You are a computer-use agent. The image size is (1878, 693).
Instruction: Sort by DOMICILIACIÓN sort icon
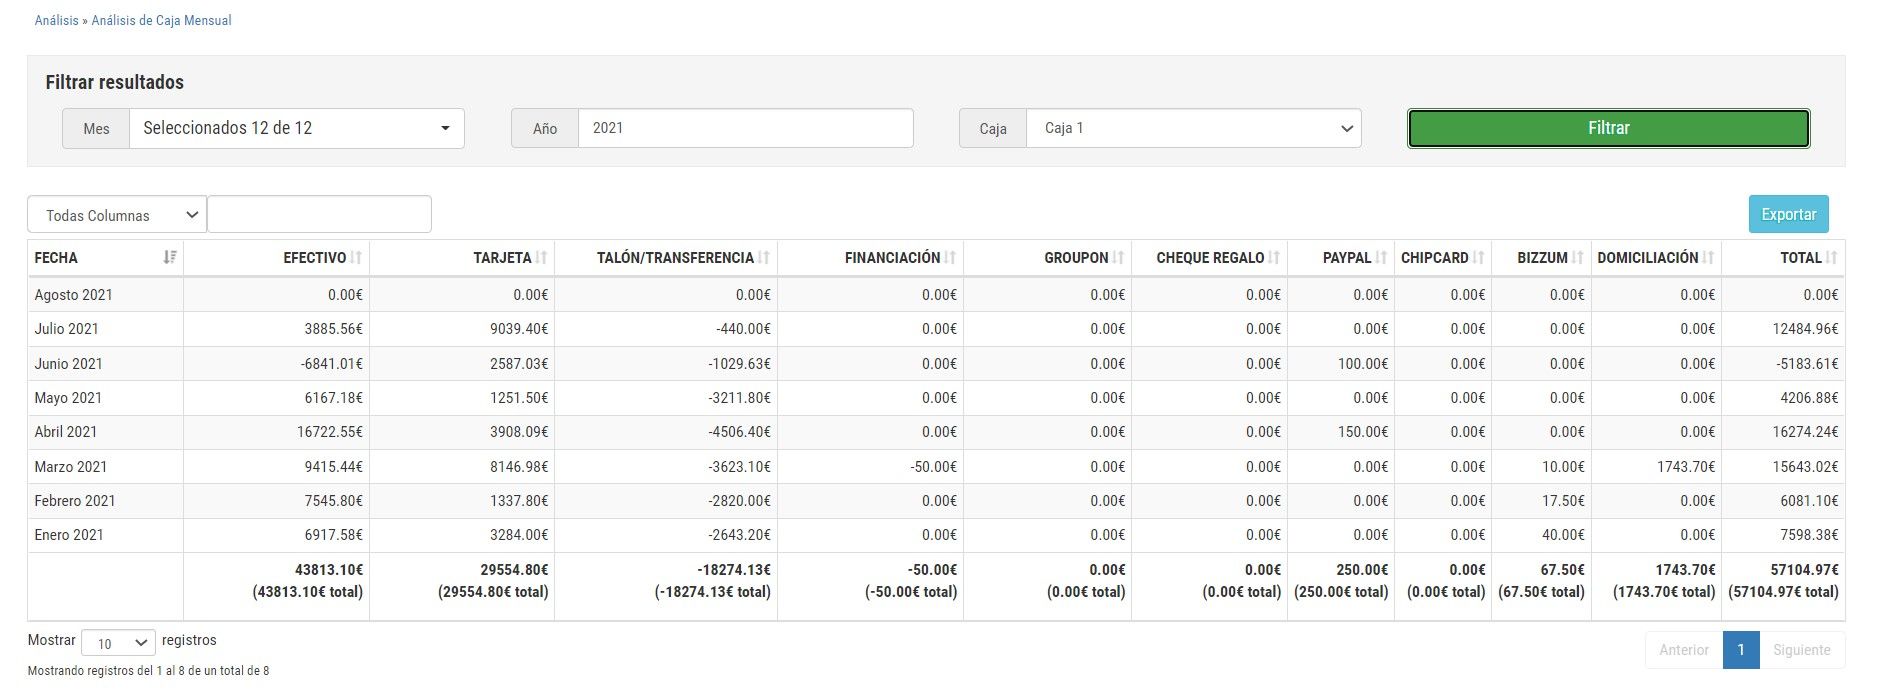coord(1708,258)
